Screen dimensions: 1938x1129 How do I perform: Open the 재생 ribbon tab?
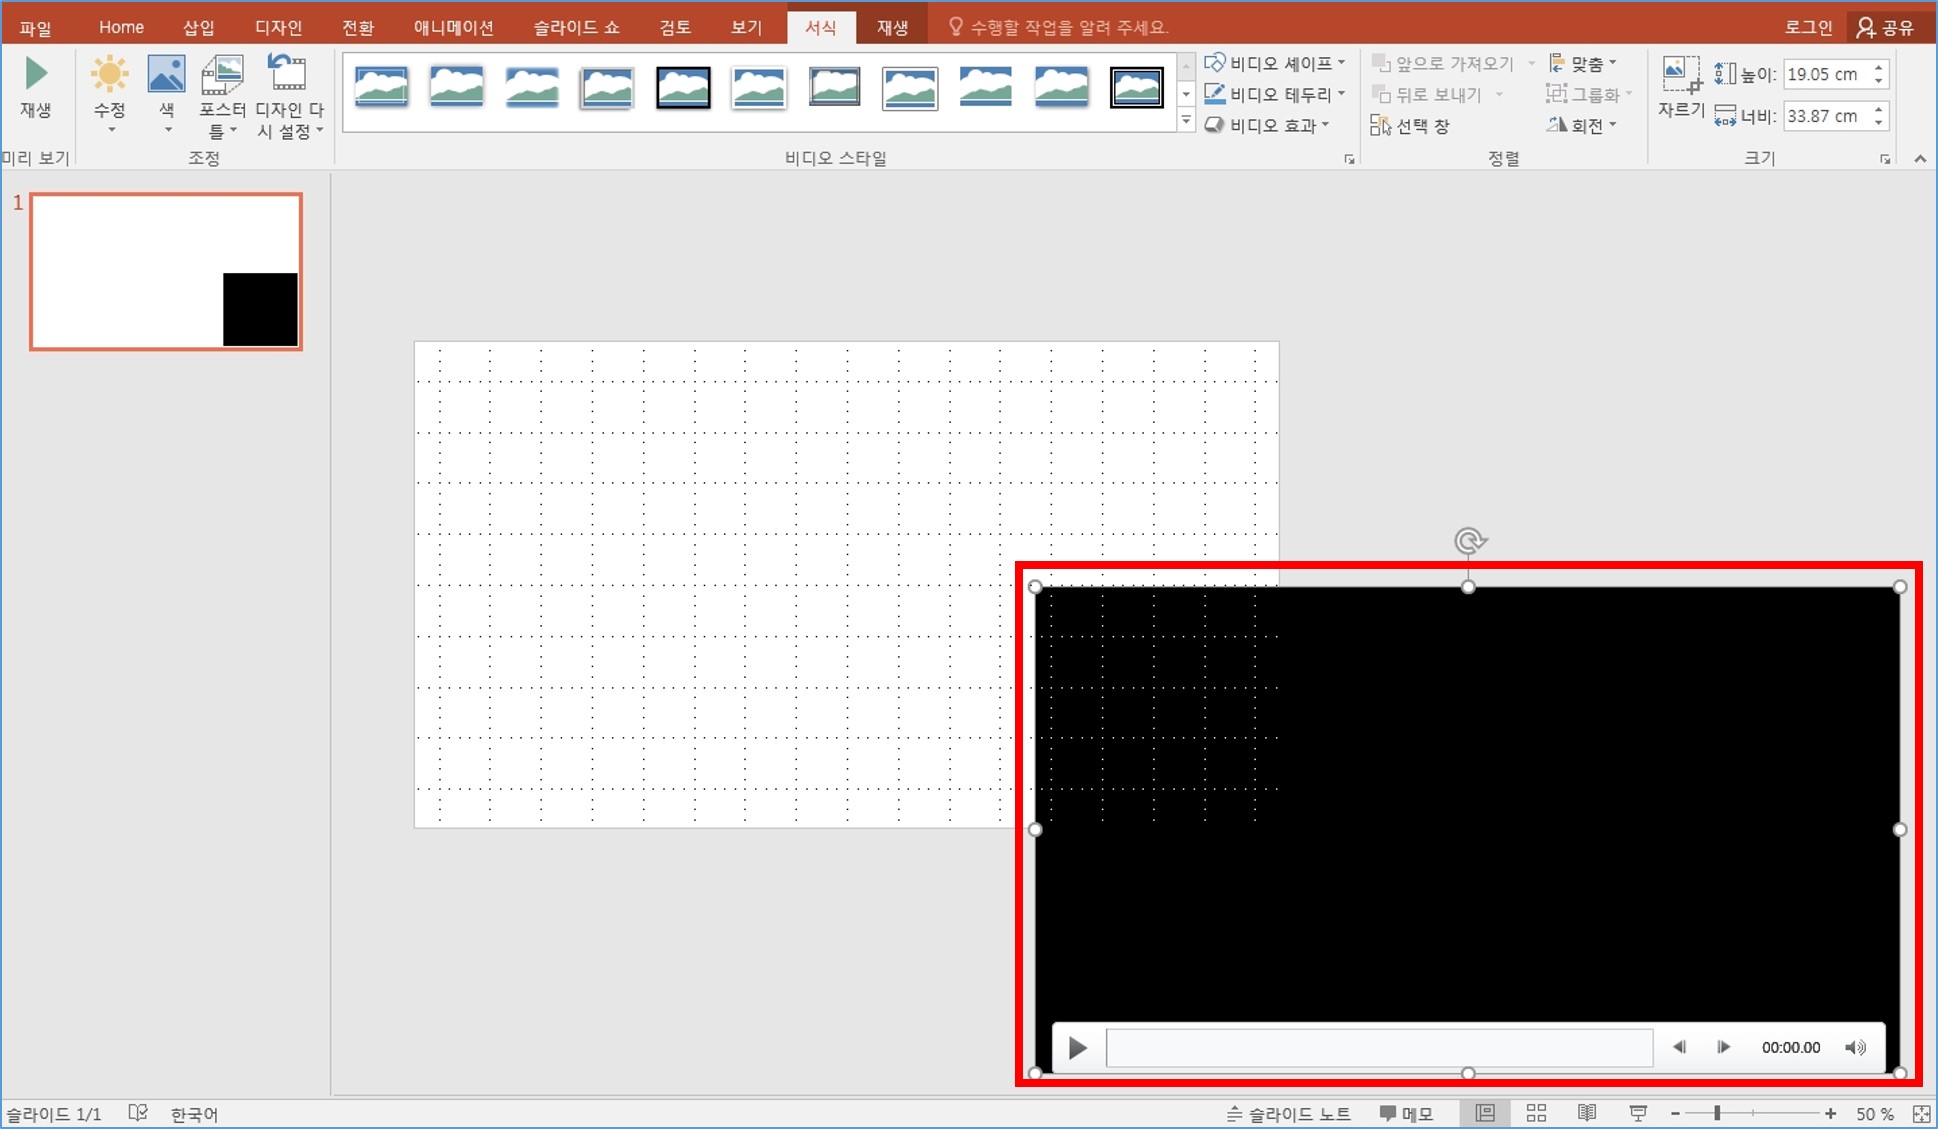pyautogui.click(x=892, y=27)
